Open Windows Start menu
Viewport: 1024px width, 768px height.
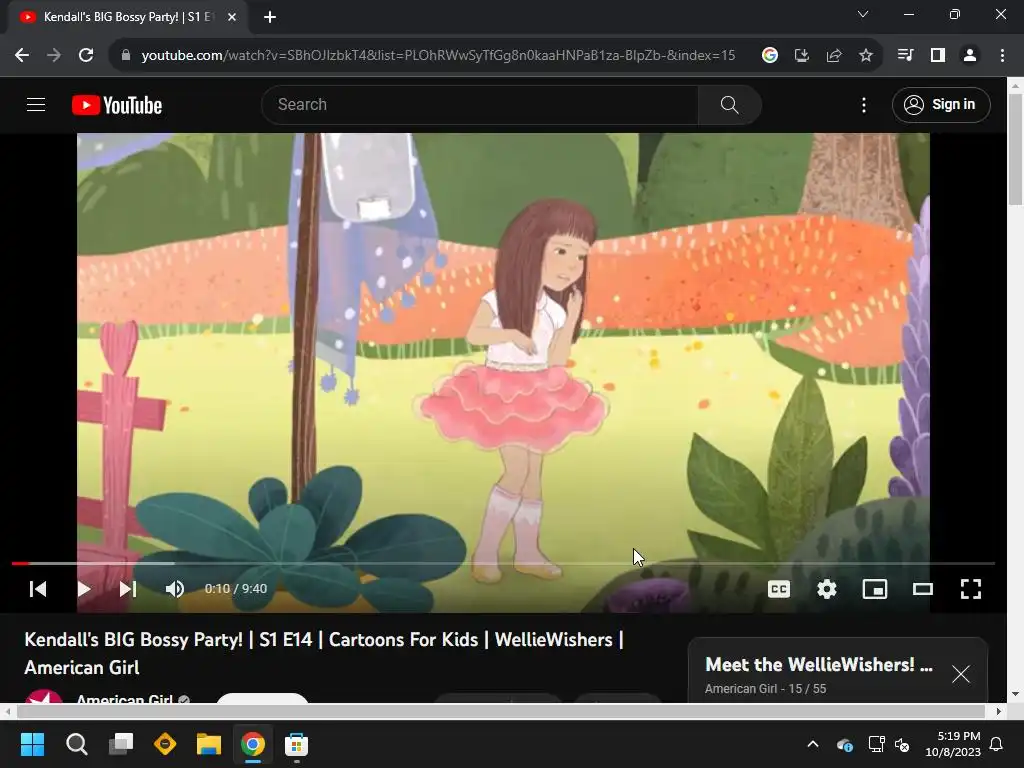click(x=32, y=744)
